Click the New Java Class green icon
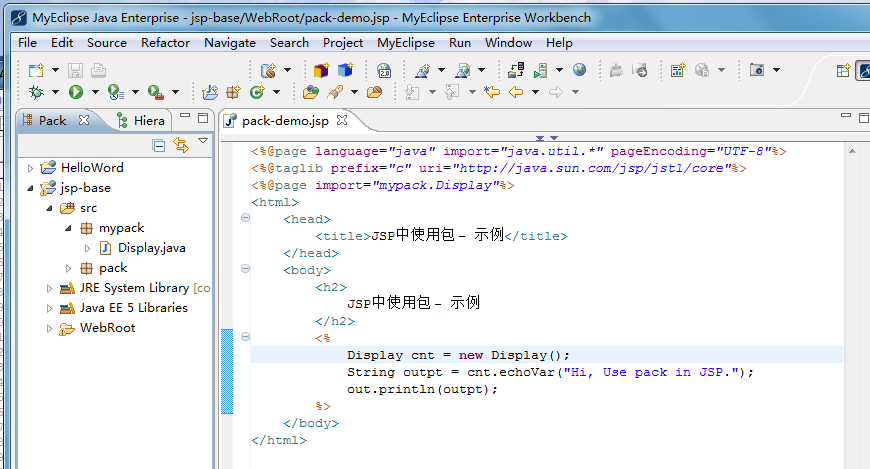The width and height of the screenshot is (870, 469). coord(257,92)
